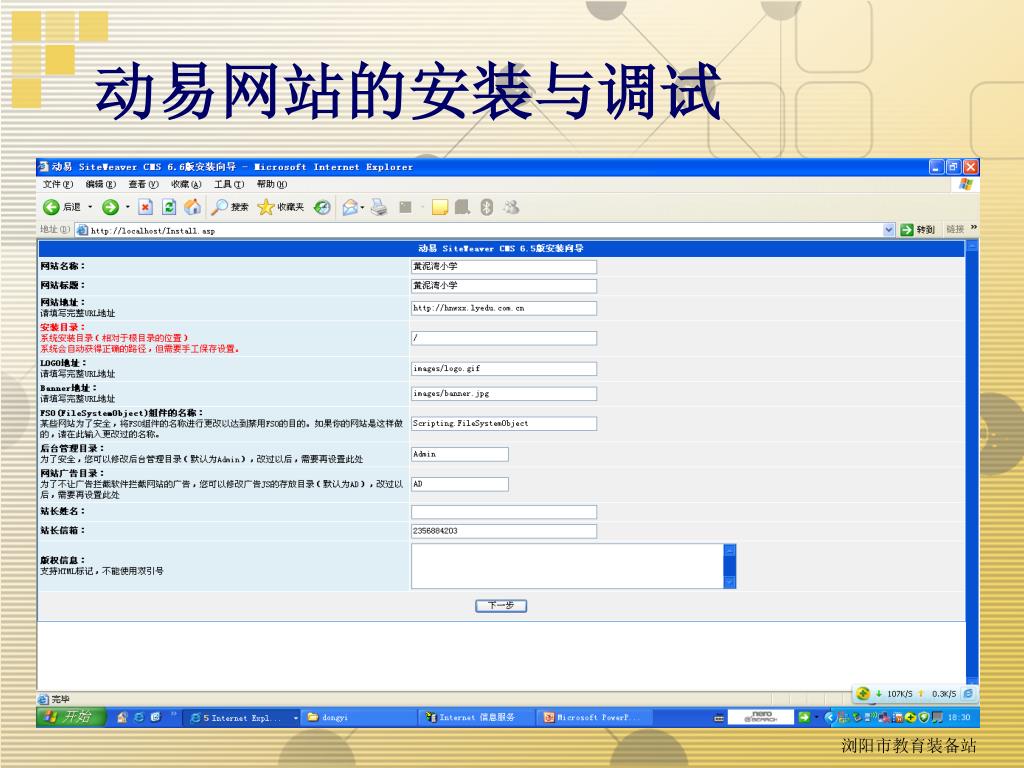1024x768 pixels.
Task: Click the Refresh page icon
Action: 169,207
